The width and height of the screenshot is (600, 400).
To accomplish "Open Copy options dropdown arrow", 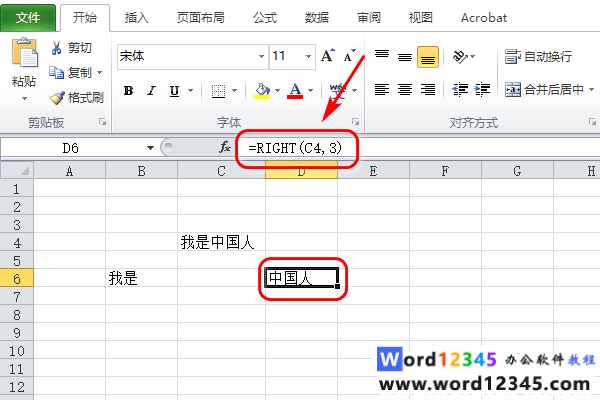I will pyautogui.click(x=99, y=72).
